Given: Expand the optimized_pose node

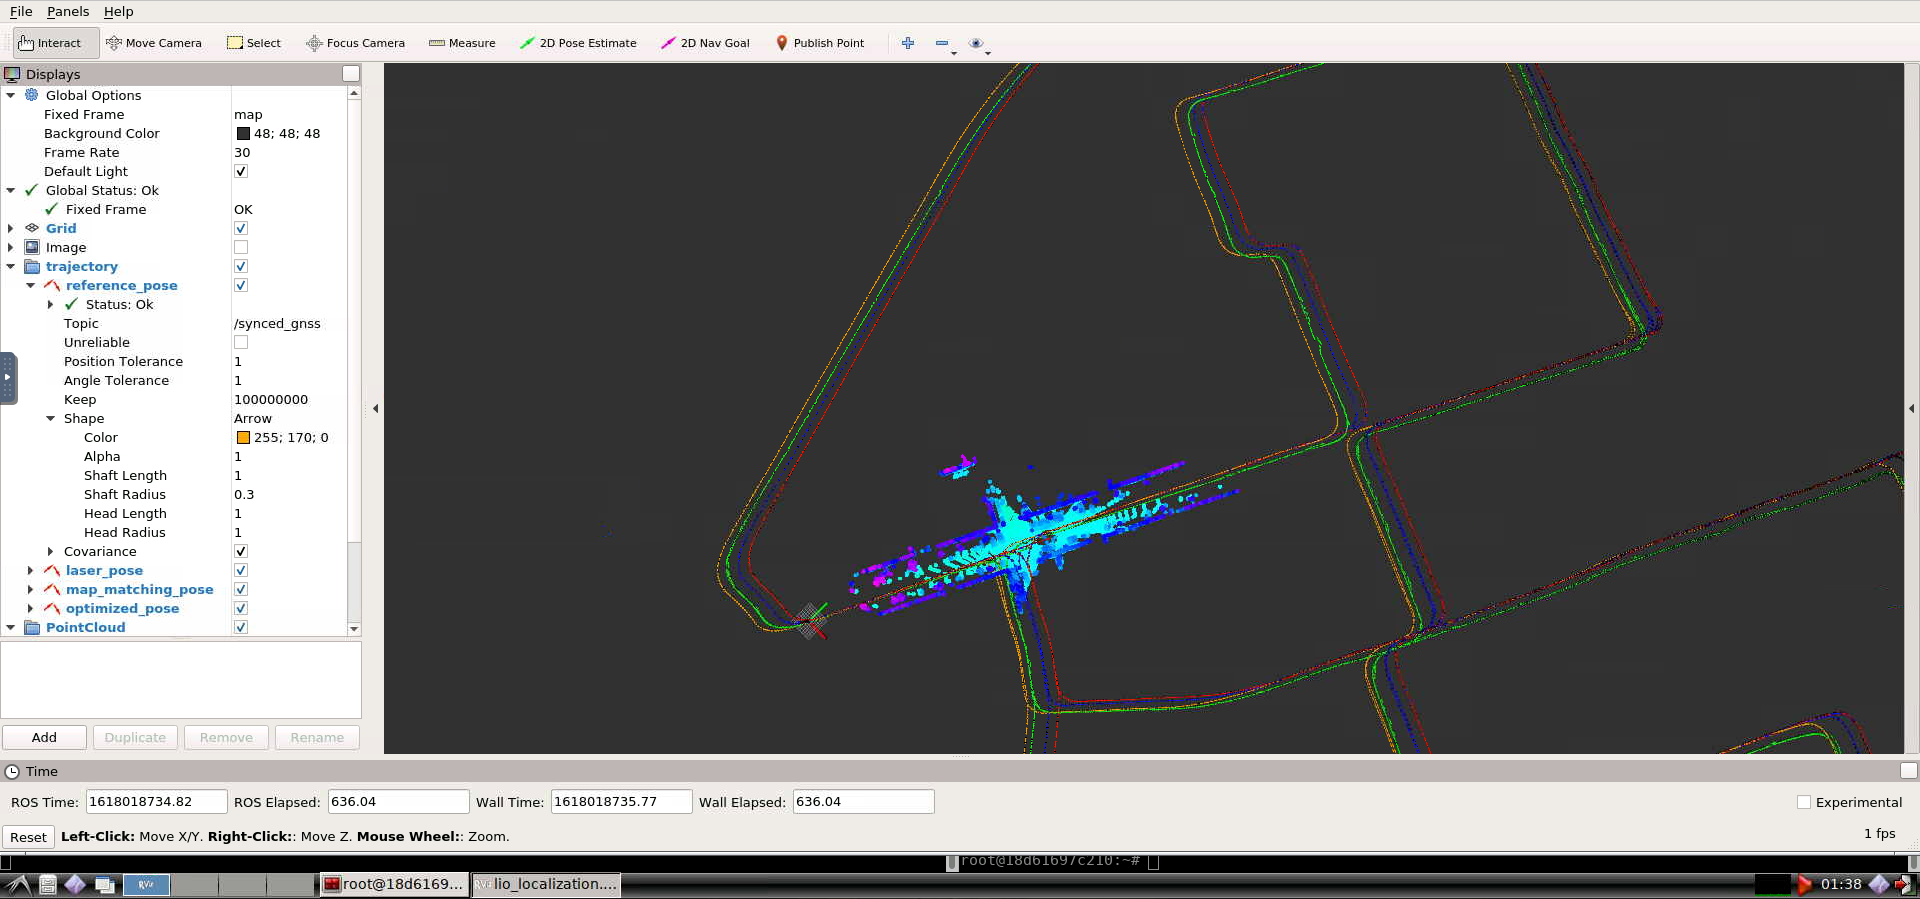Looking at the screenshot, I should (x=31, y=608).
